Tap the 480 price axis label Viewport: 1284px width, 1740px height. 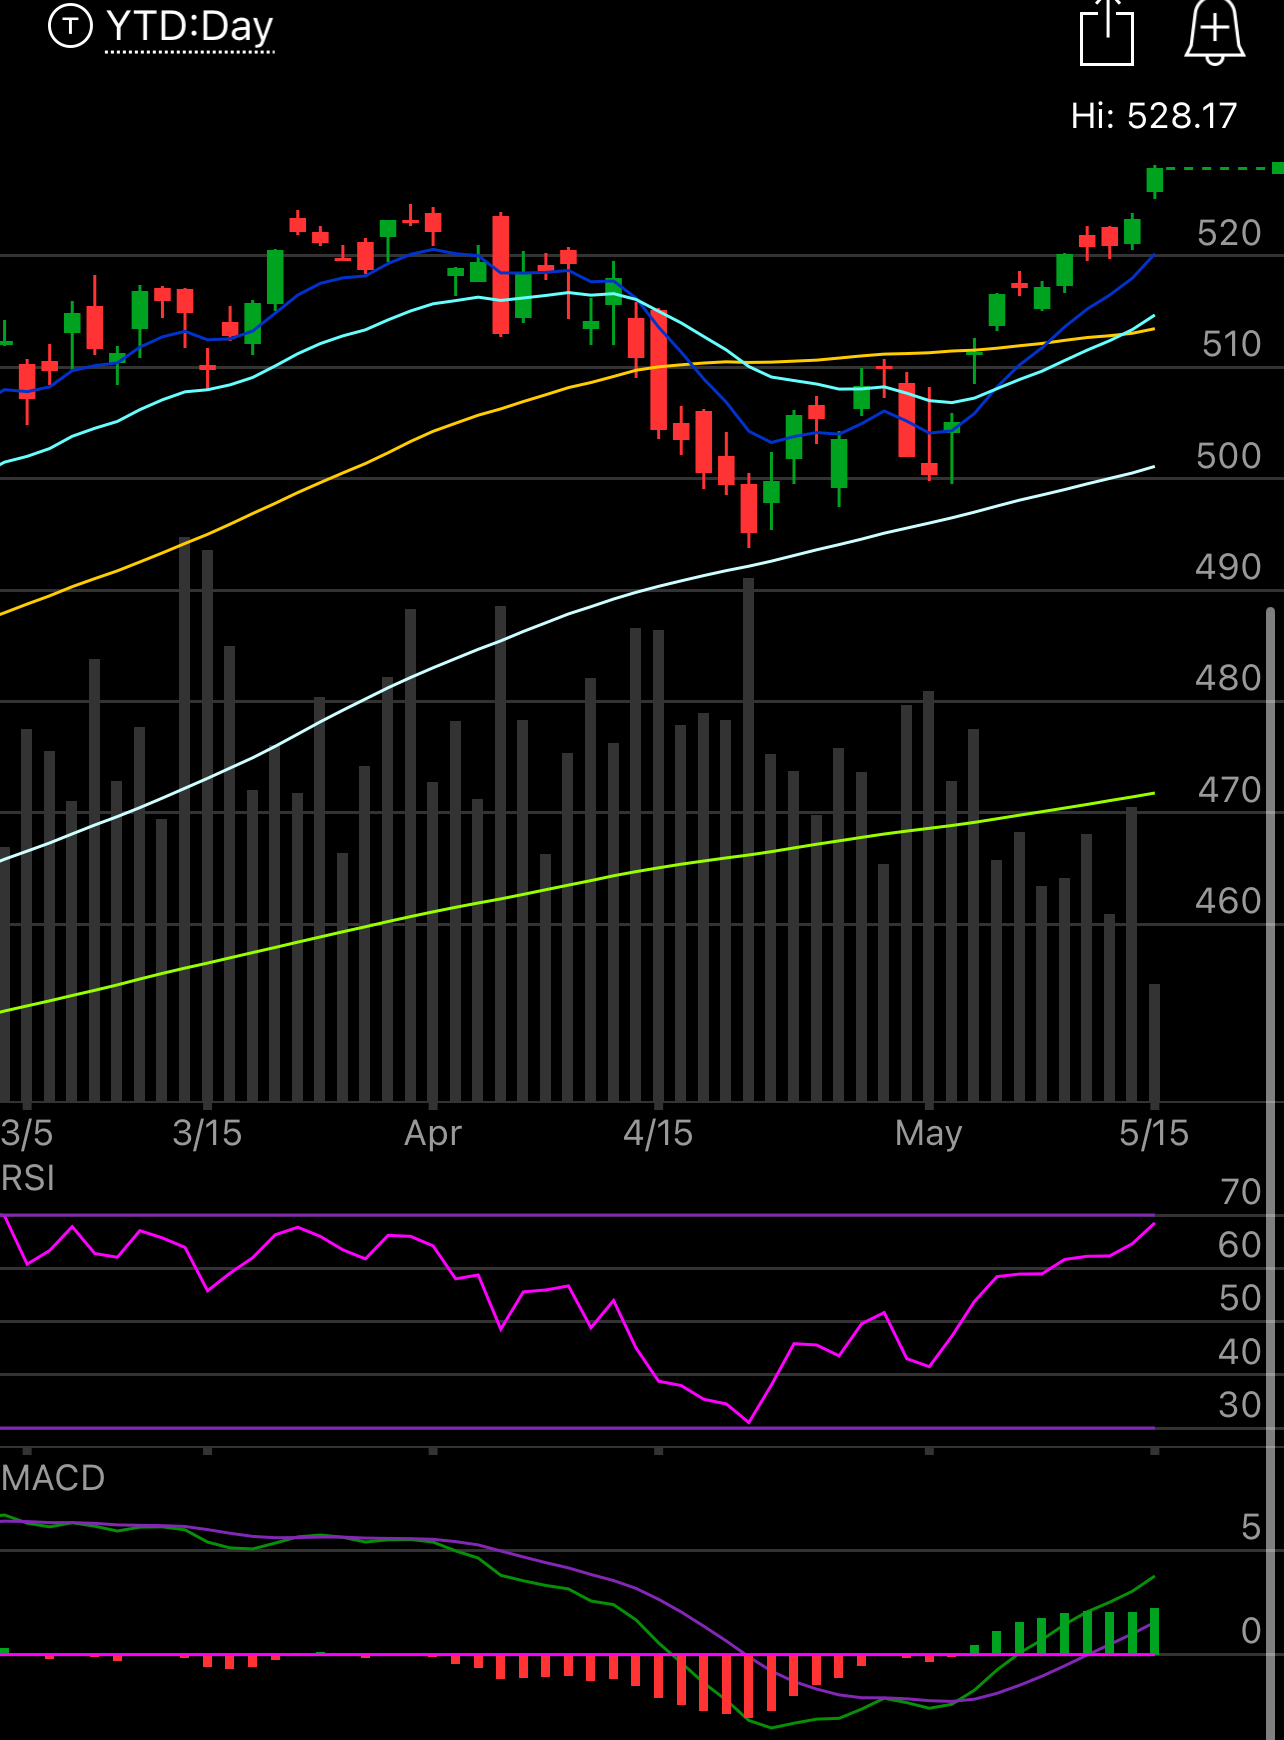tap(1229, 678)
